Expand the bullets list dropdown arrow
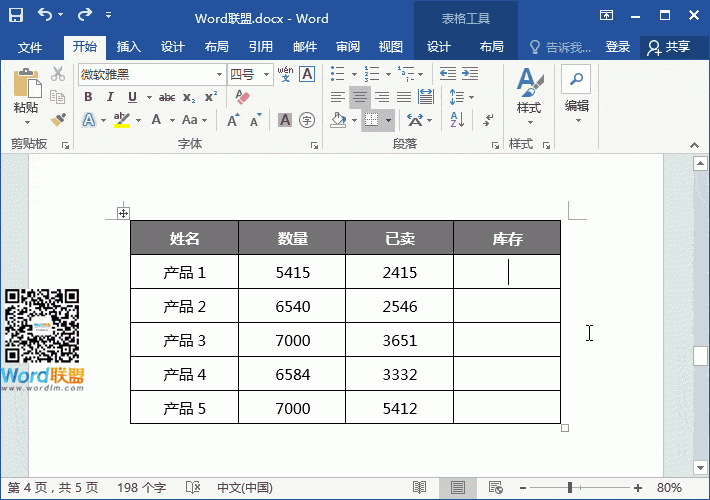Viewport: 710px width, 500px height. 355,74
